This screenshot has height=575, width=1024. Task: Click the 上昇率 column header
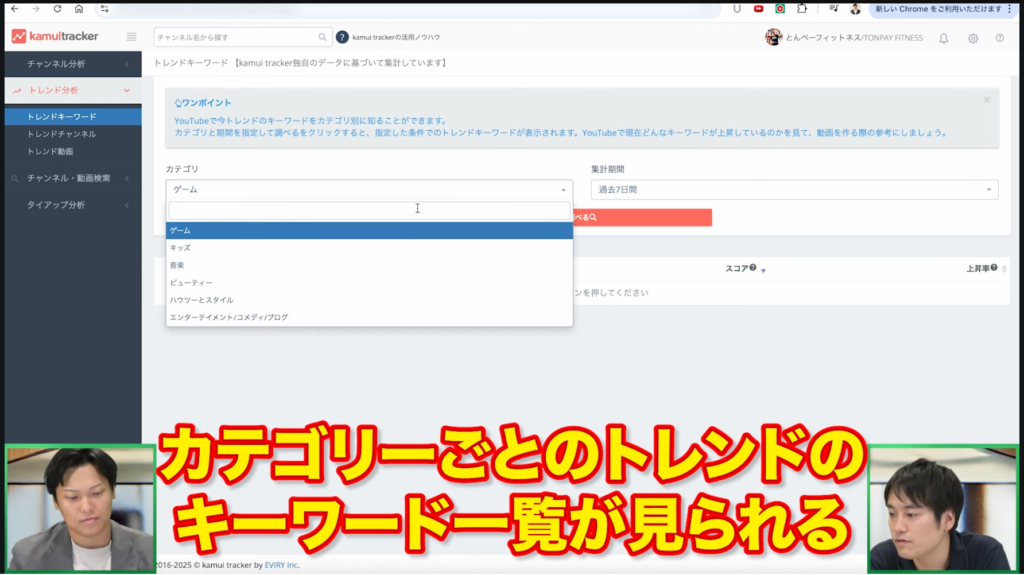(978, 269)
